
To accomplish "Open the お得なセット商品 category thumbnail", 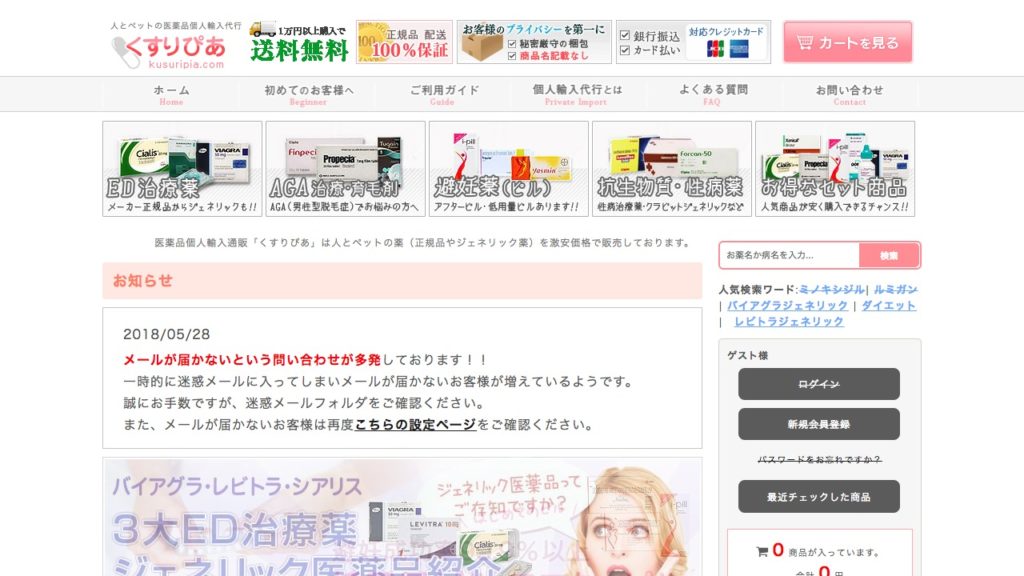I will coord(835,168).
